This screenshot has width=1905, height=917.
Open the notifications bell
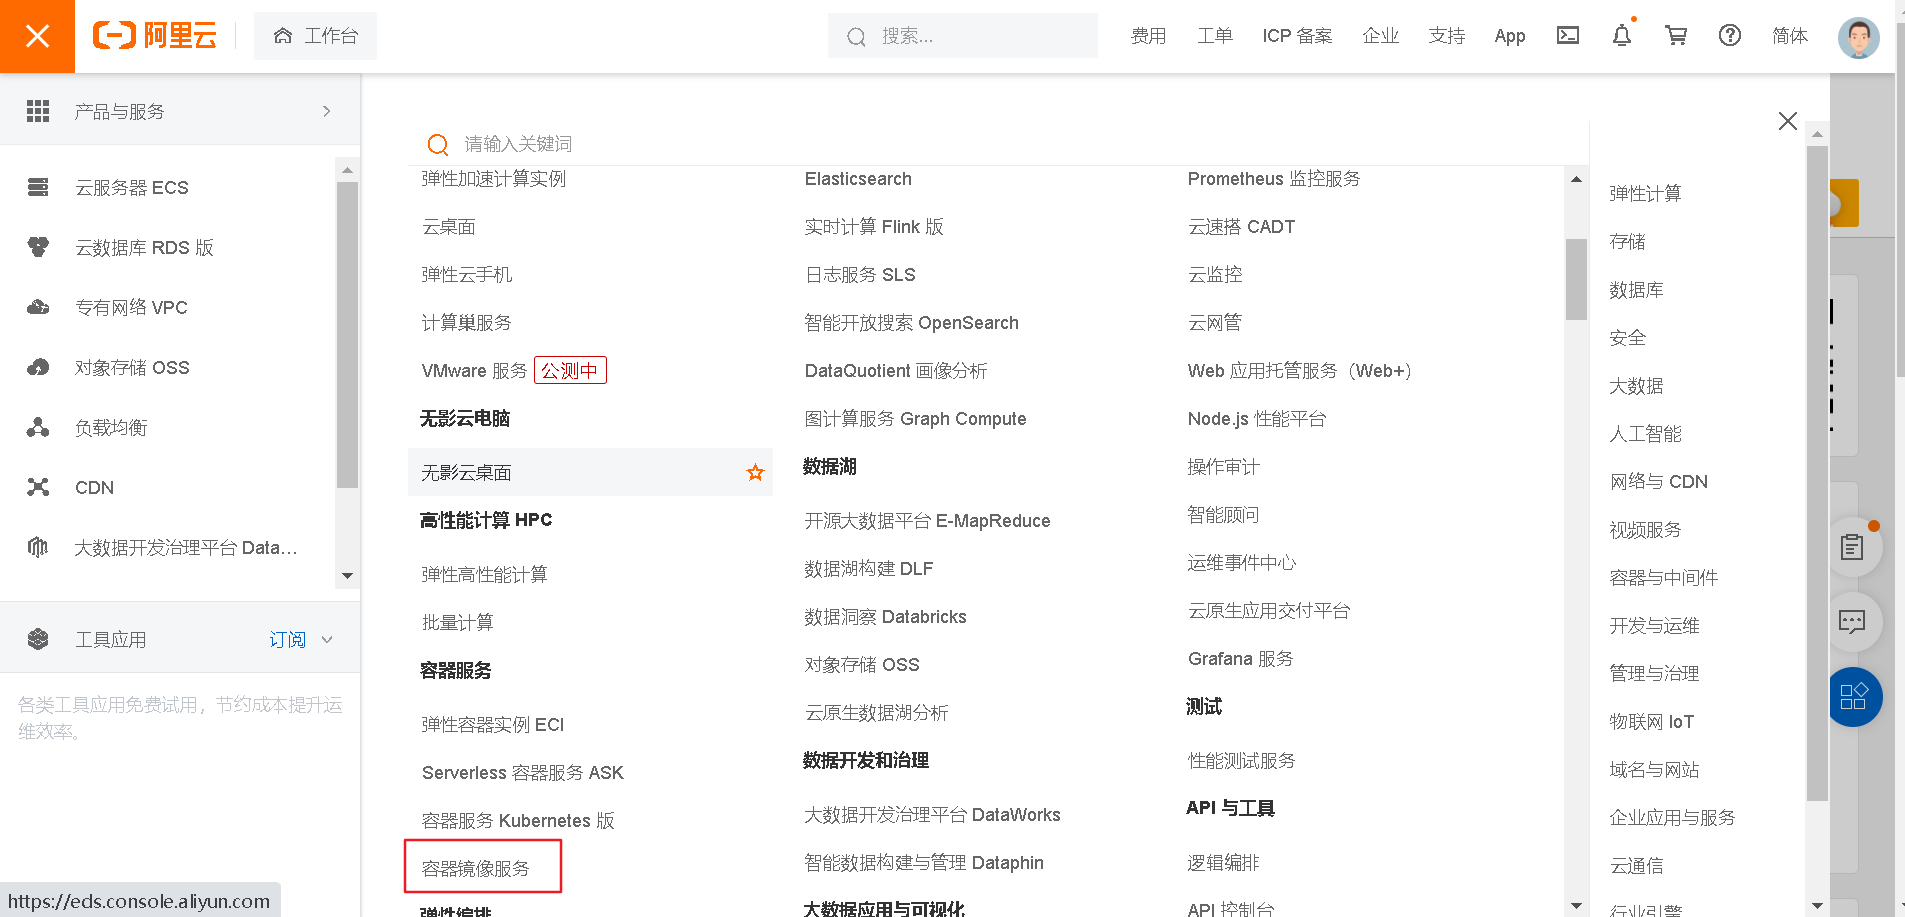tap(1622, 36)
